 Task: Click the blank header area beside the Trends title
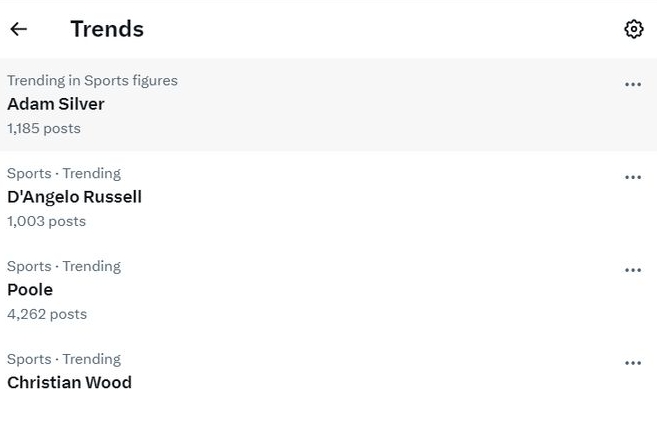(x=380, y=29)
